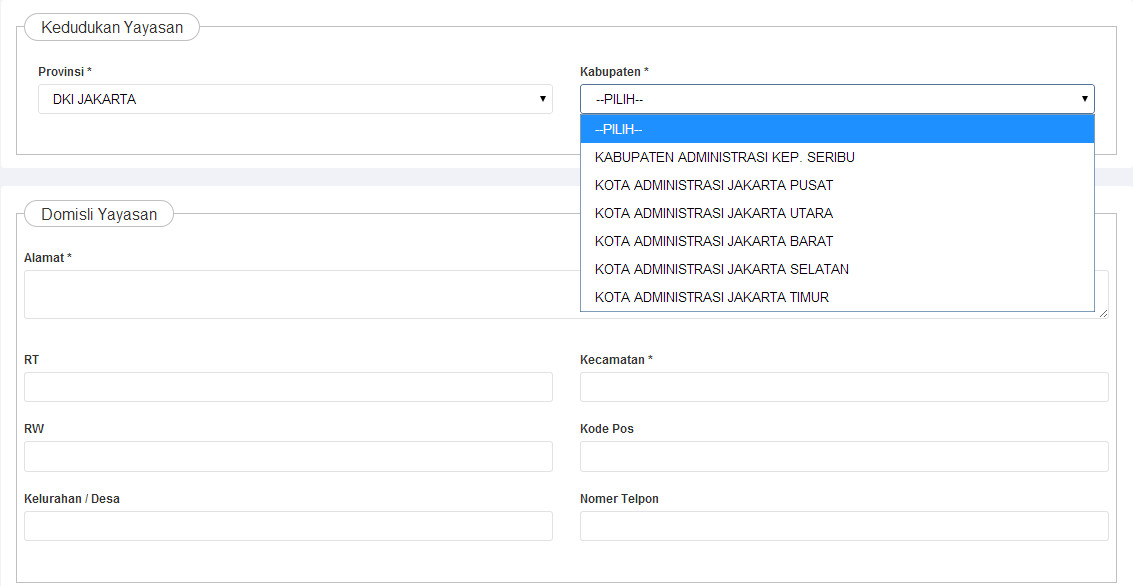This screenshot has width=1133, height=586.
Task: Click the Kedudukan Yayasan section heading
Action: (x=112, y=28)
